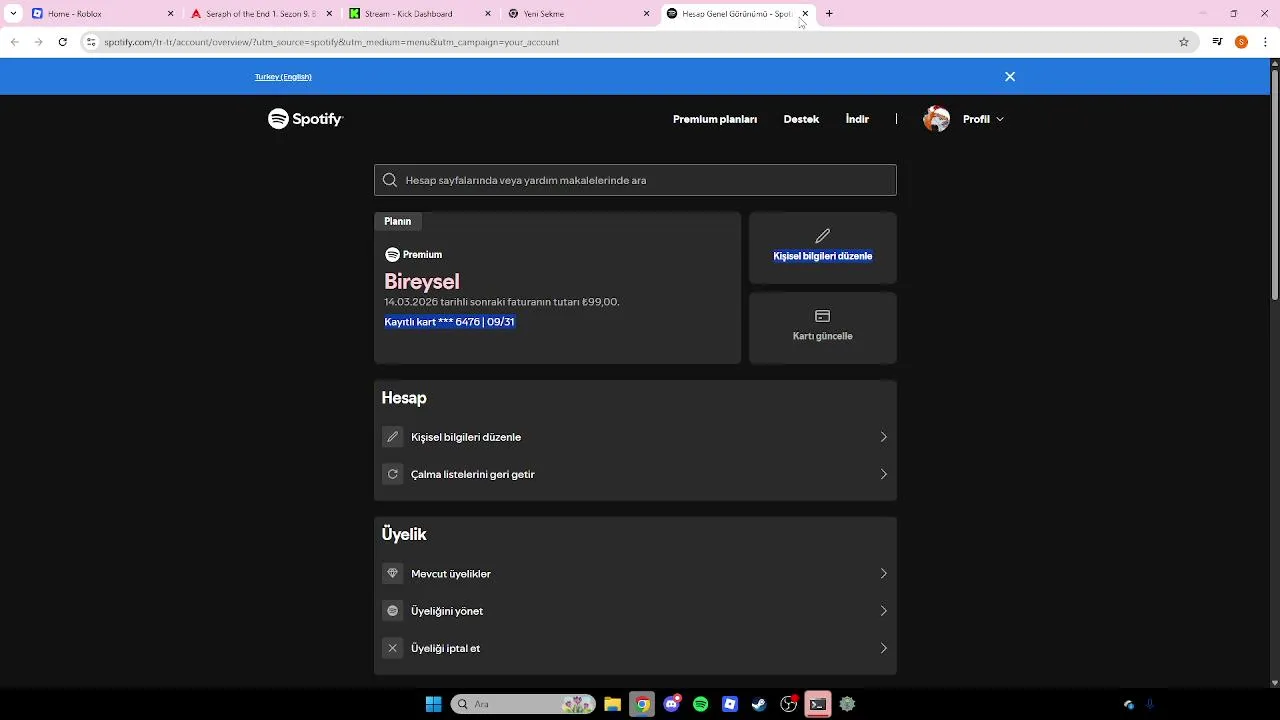Screen dimensions: 1280x720
Task: Go back with browser back arrow
Action: click(15, 42)
